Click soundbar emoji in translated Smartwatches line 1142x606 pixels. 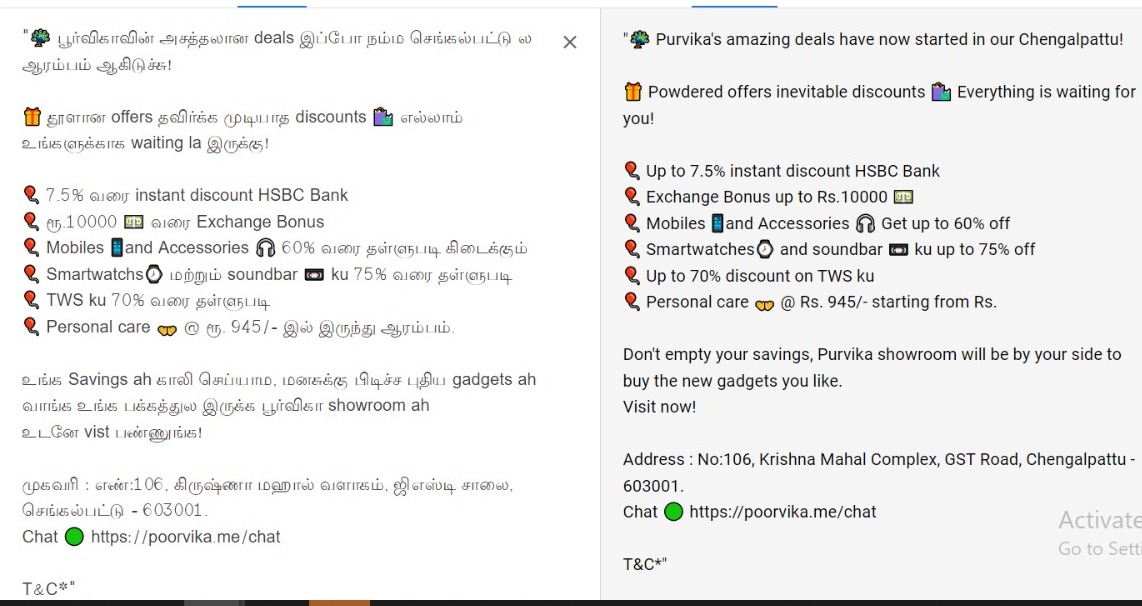pyautogui.click(x=899, y=250)
